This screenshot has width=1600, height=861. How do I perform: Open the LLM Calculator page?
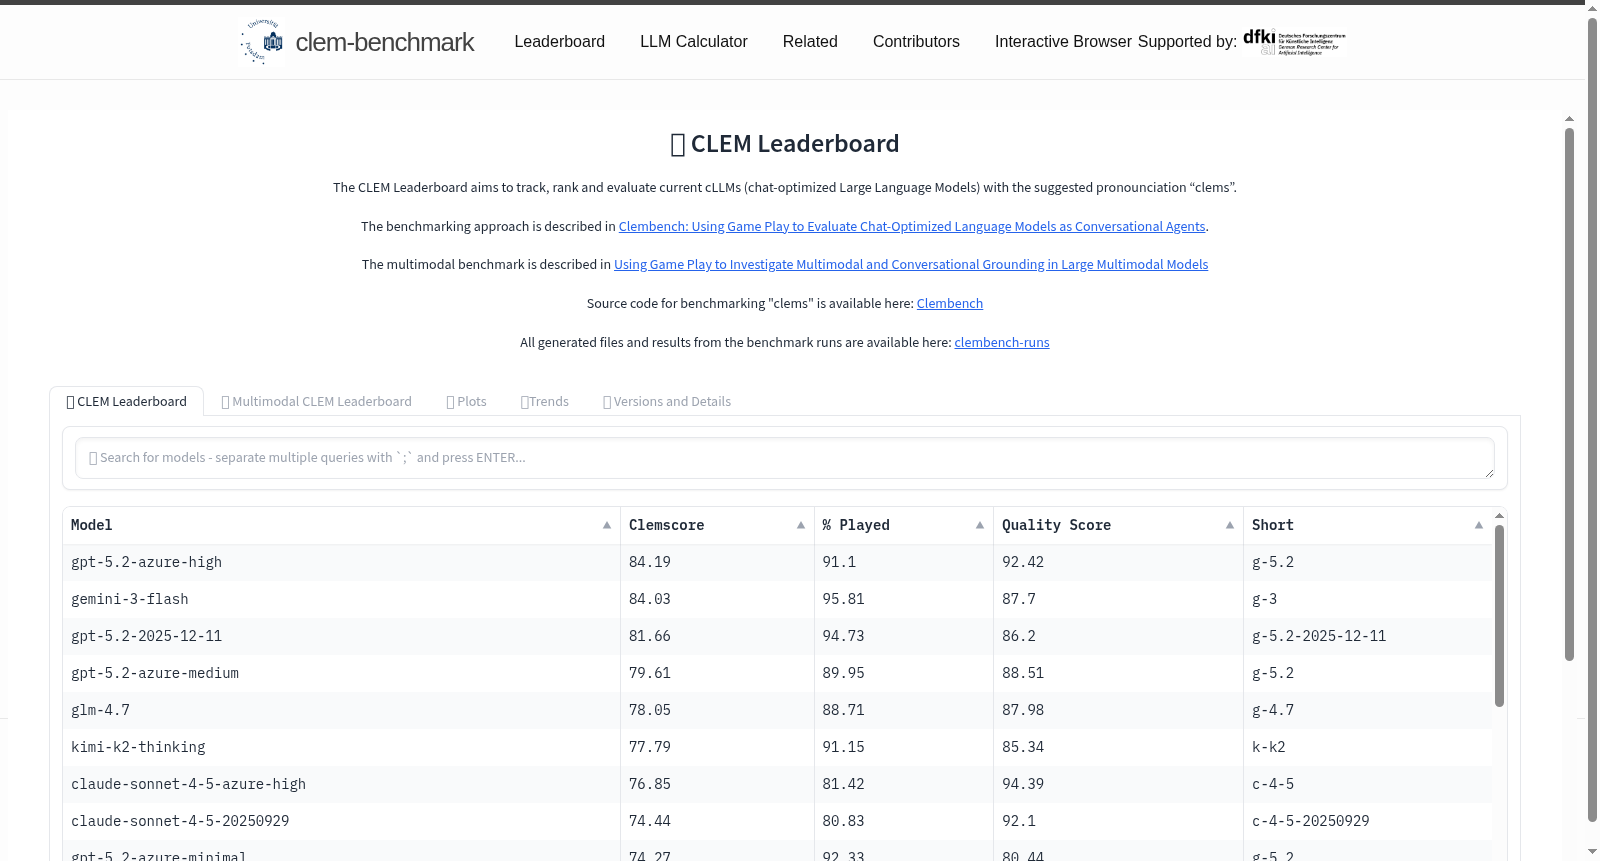pyautogui.click(x=694, y=41)
